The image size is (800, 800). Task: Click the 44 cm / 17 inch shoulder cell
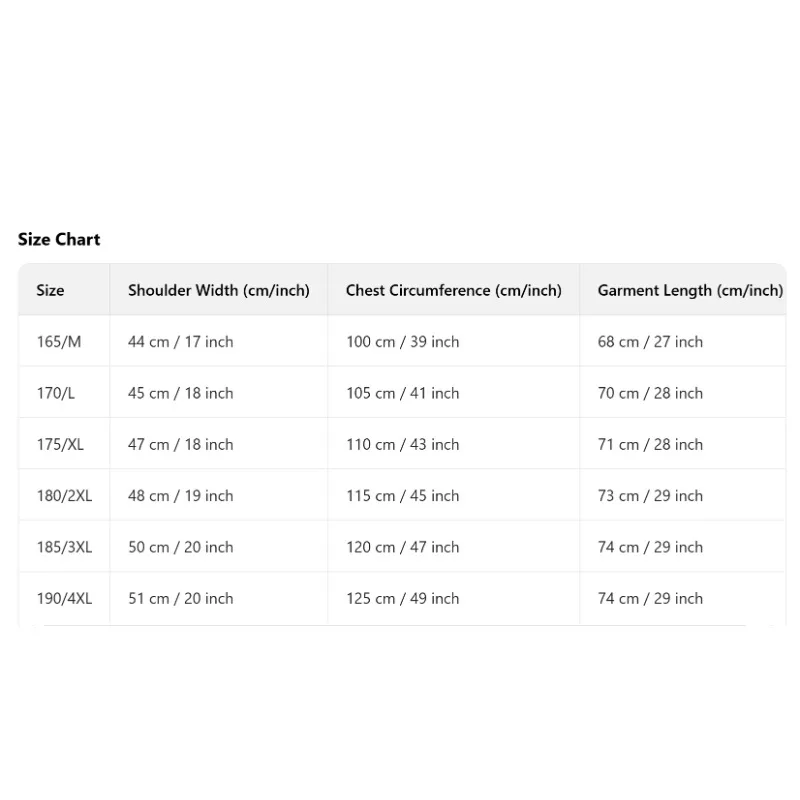[181, 342]
